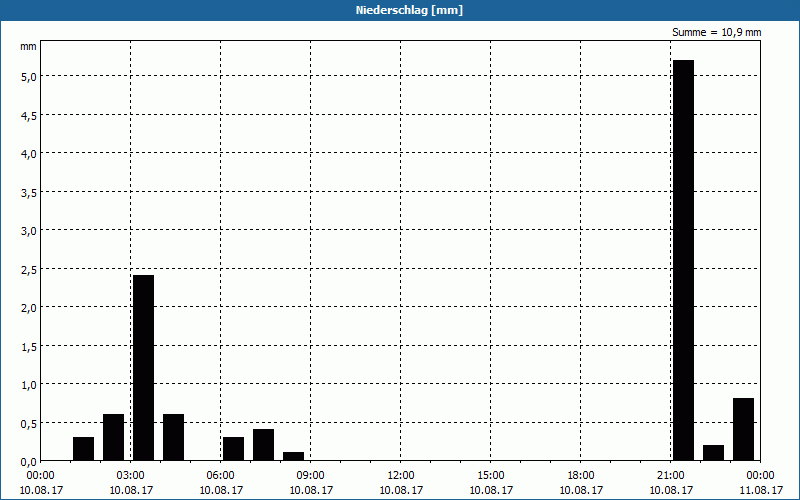Click the '1,0' y-axis label
This screenshot has width=800, height=500.
coord(29,385)
